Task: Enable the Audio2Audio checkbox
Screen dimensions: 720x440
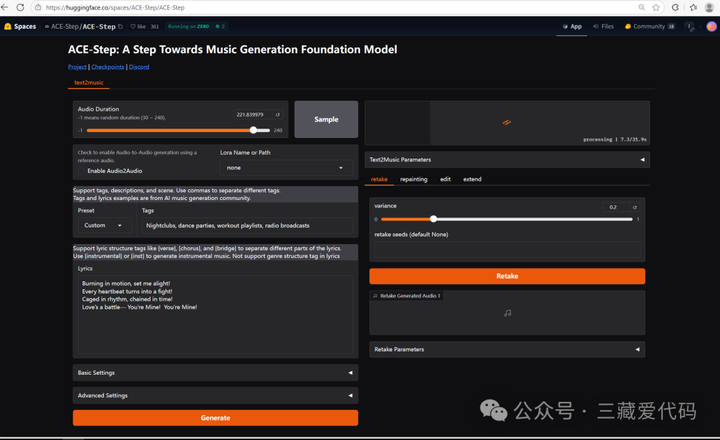Action: click(82, 171)
